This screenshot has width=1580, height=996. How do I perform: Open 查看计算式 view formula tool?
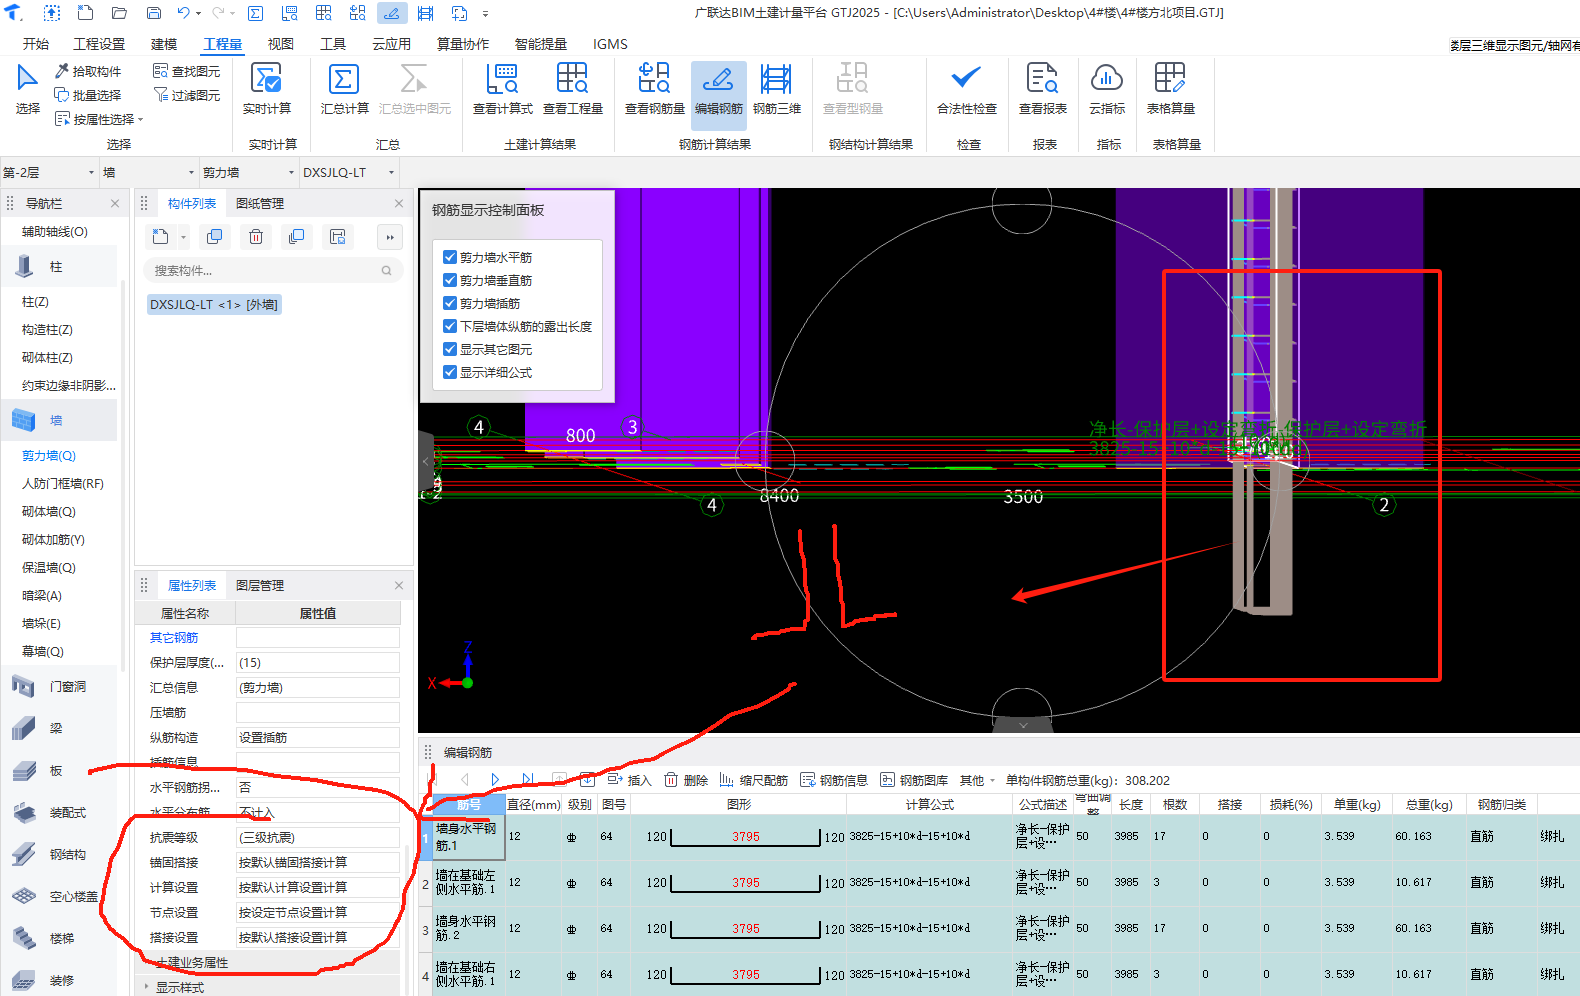tap(502, 88)
